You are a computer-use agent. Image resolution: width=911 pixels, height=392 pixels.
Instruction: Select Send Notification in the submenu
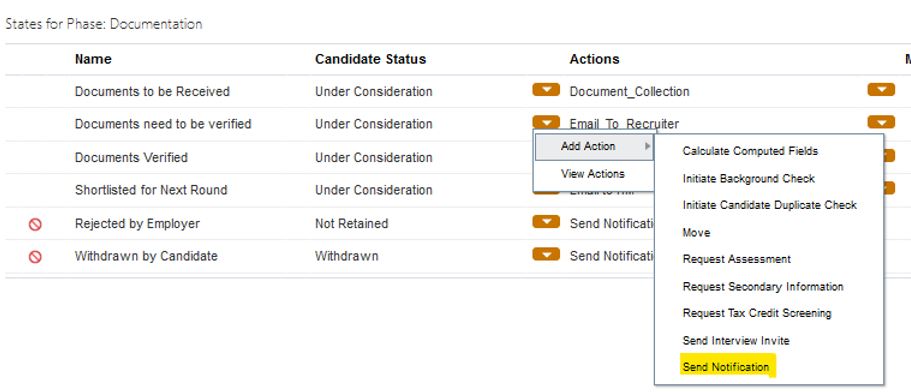726,367
